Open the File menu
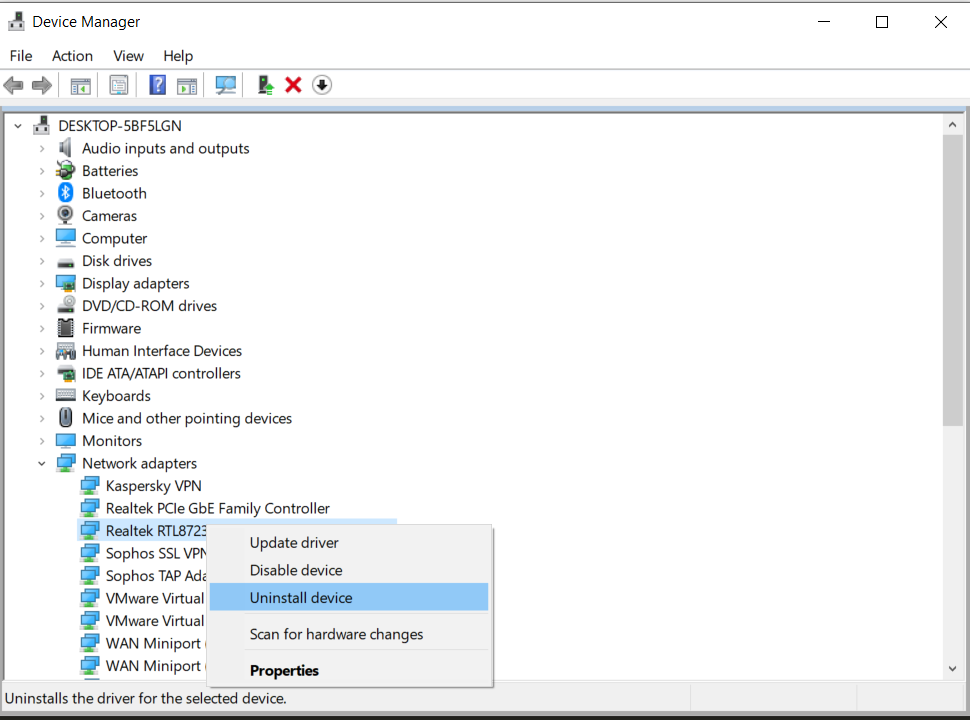This screenshot has height=720, width=970. (21, 56)
